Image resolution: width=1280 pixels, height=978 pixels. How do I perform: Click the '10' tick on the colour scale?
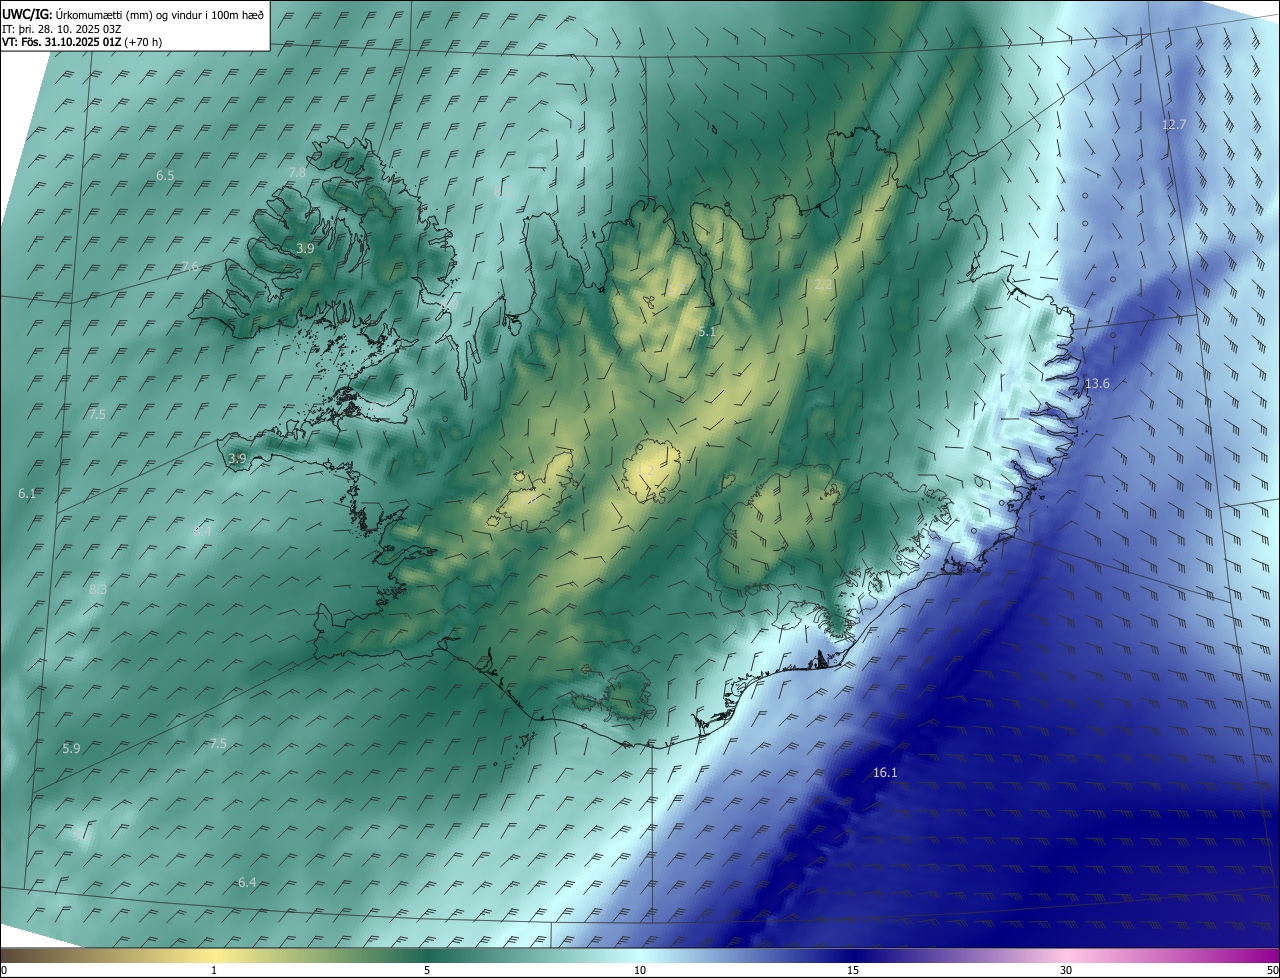click(x=640, y=970)
